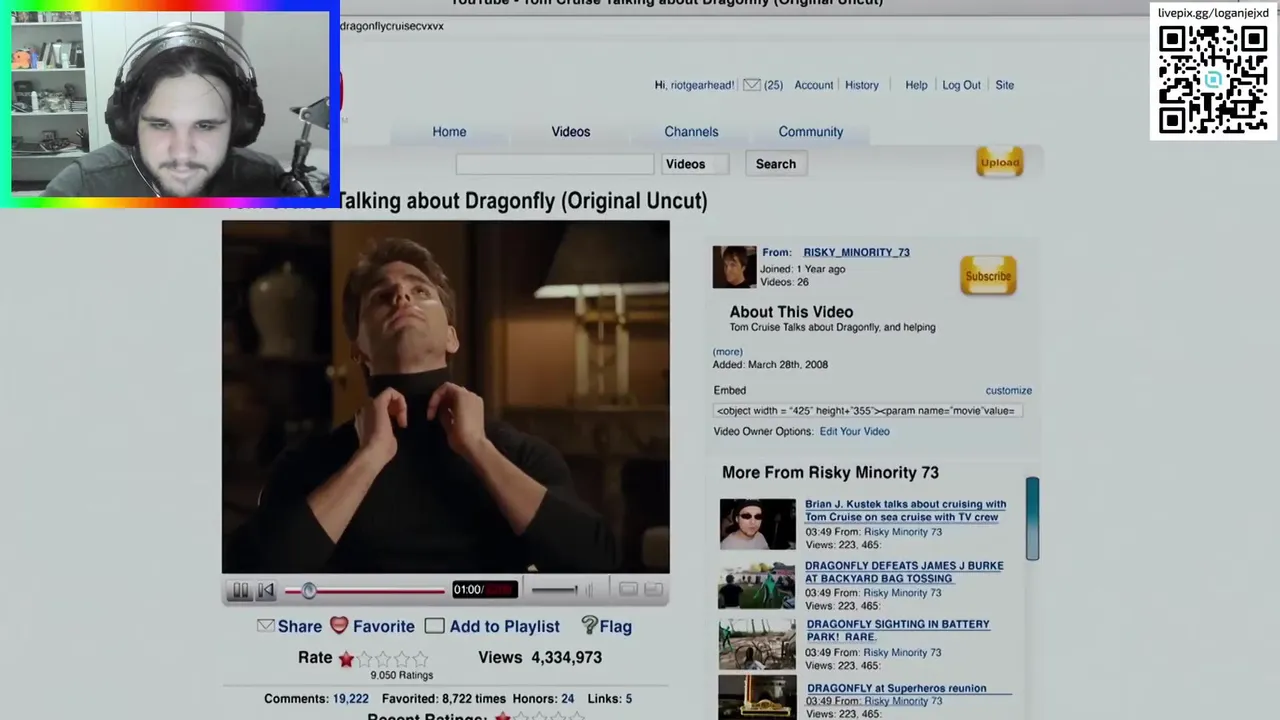Rate the video one star

[x=346, y=659]
